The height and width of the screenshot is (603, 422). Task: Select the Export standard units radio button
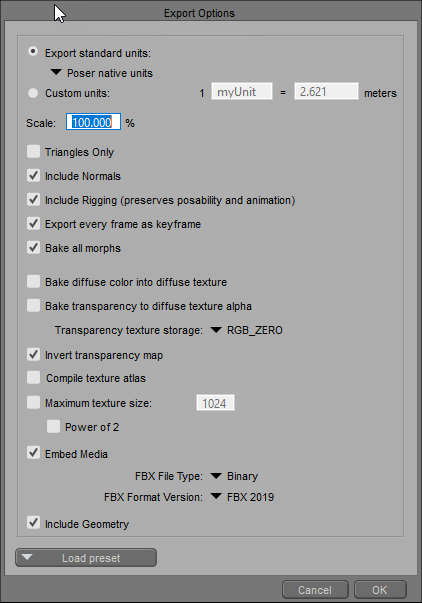pyautogui.click(x=33, y=52)
